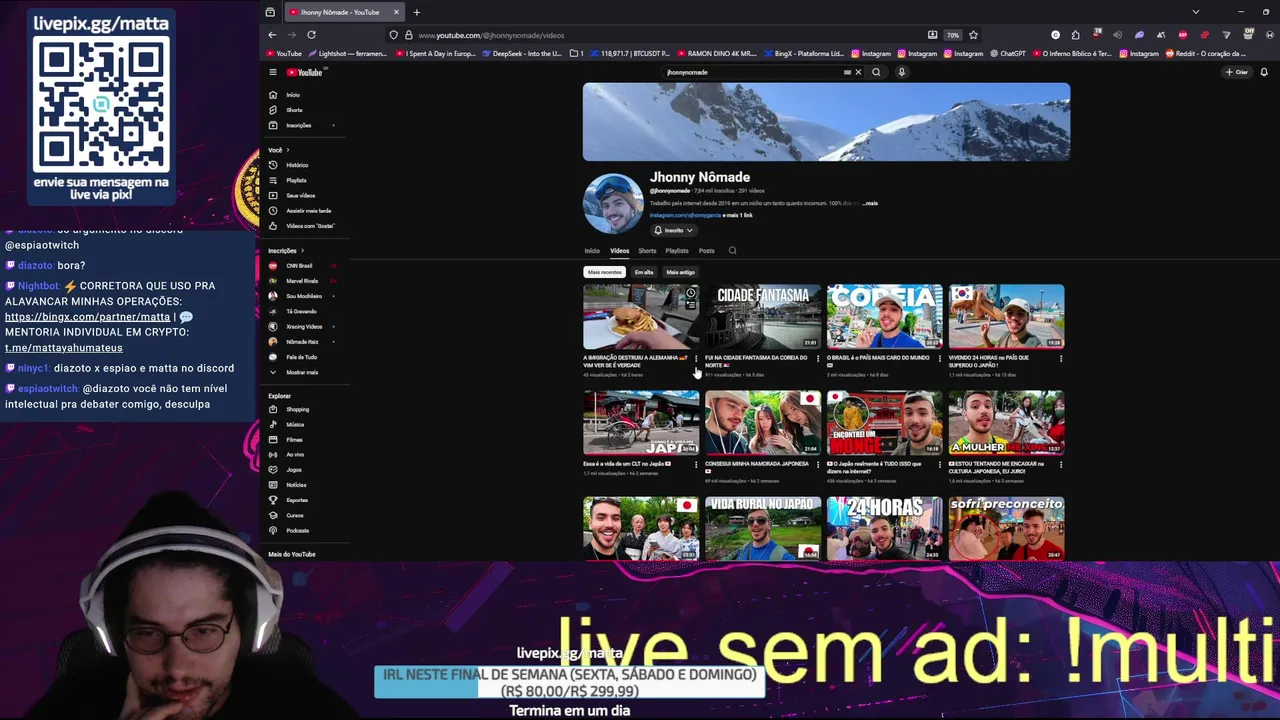The width and height of the screenshot is (1280, 720).
Task: Select Mais recentes sort chip
Action: pyautogui.click(x=604, y=272)
